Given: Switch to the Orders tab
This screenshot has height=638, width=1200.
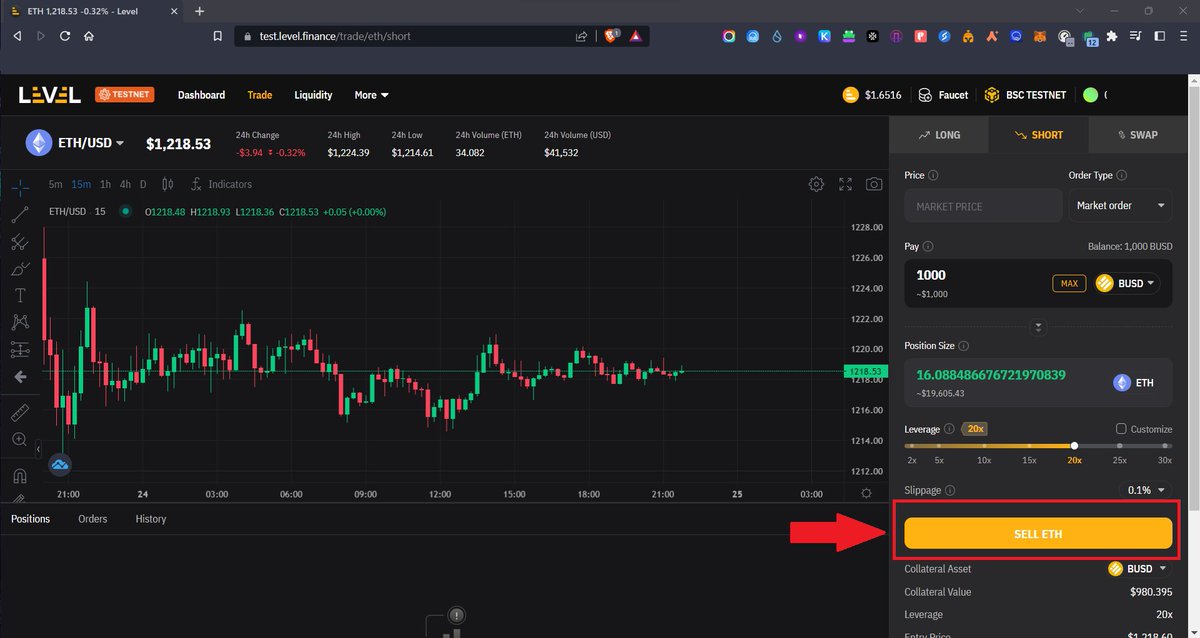Looking at the screenshot, I should (92, 518).
